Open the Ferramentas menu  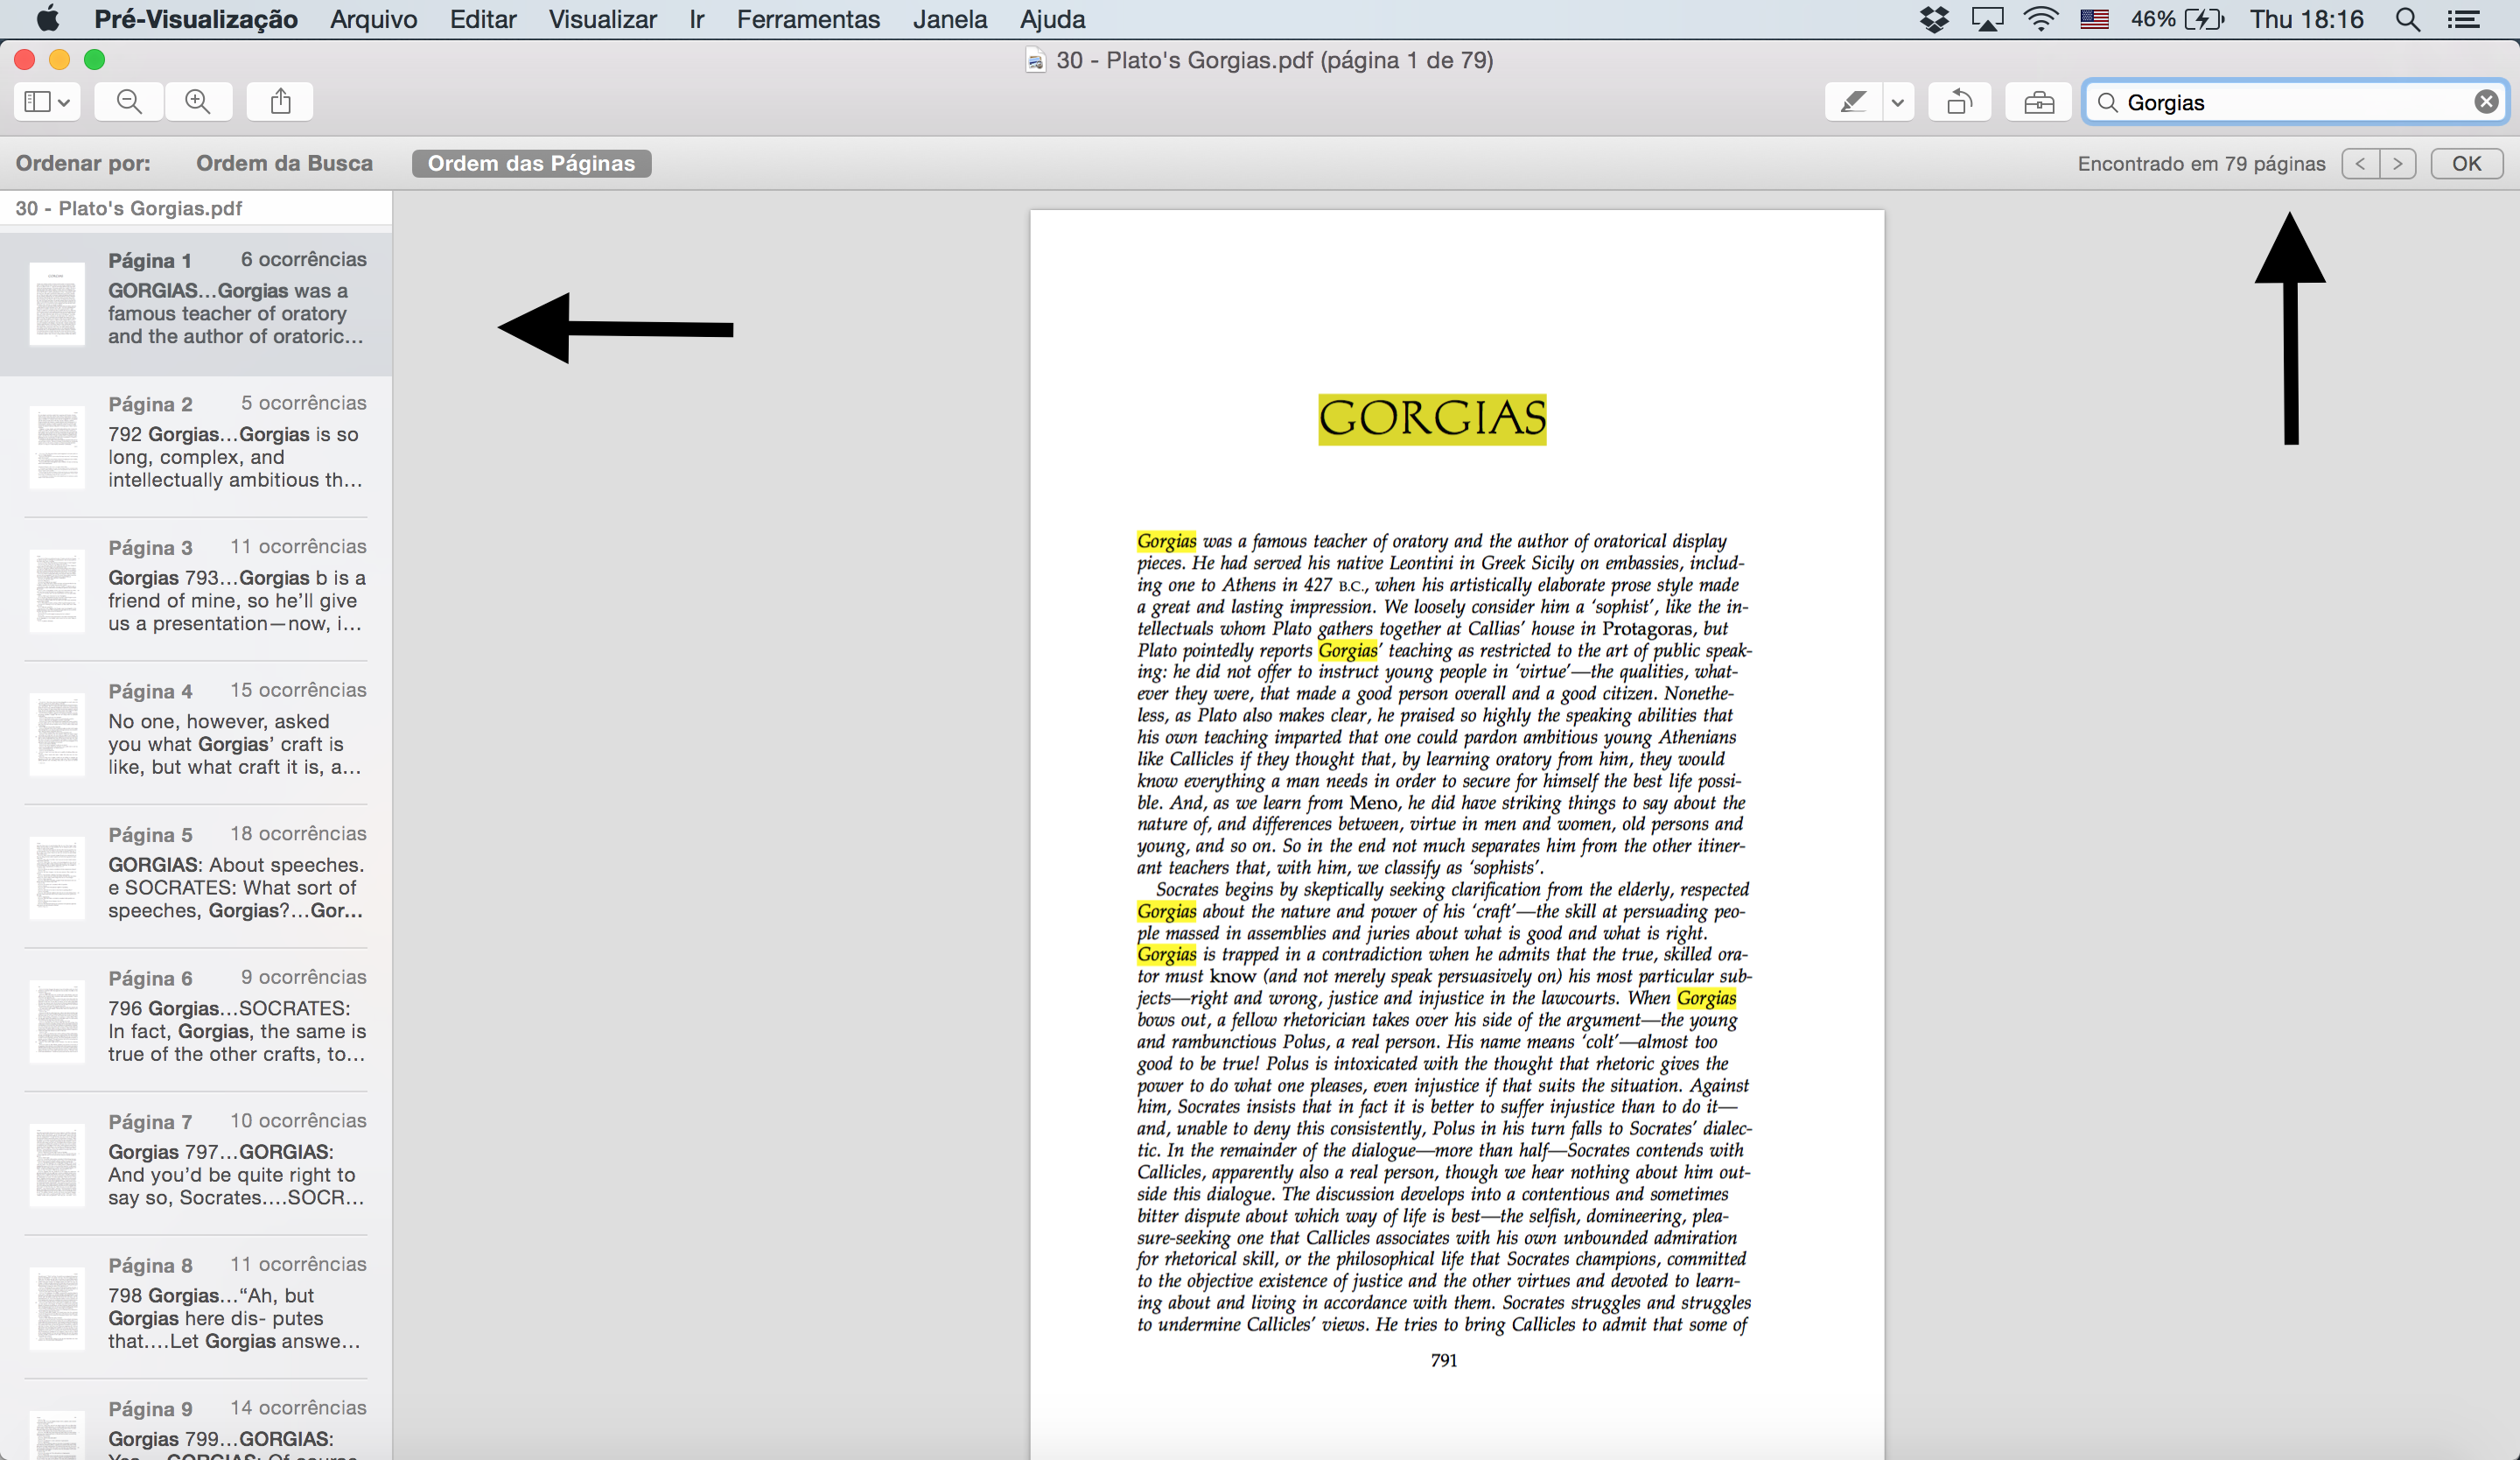[x=808, y=19]
